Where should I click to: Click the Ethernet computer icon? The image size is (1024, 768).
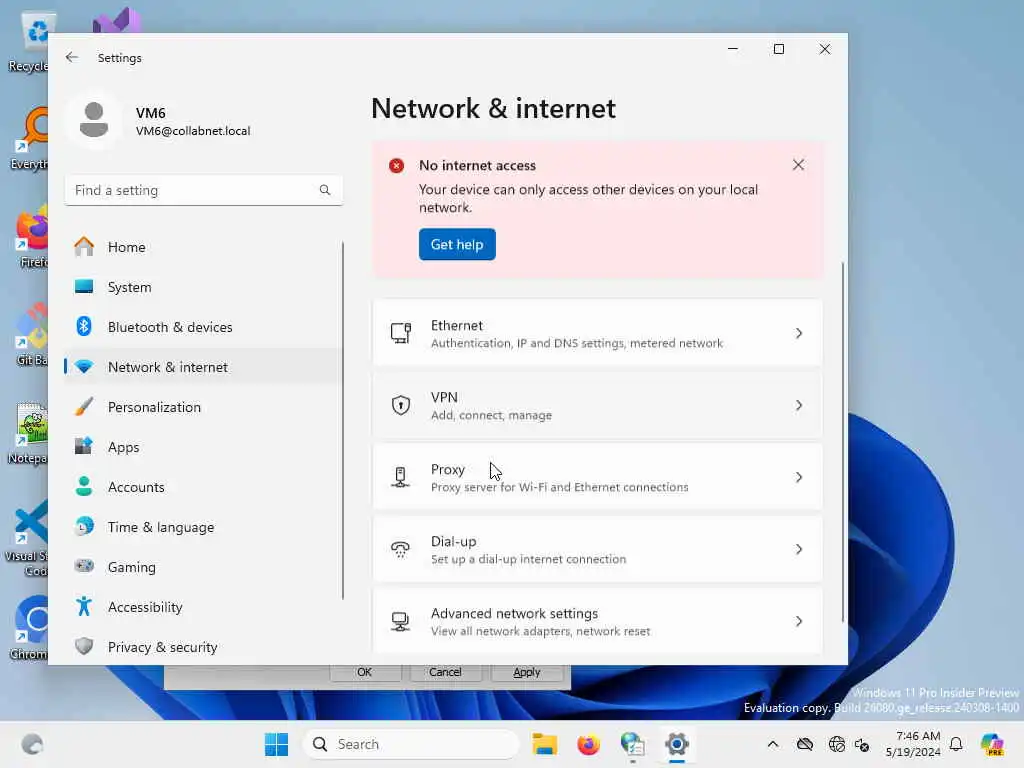pyautogui.click(x=401, y=333)
